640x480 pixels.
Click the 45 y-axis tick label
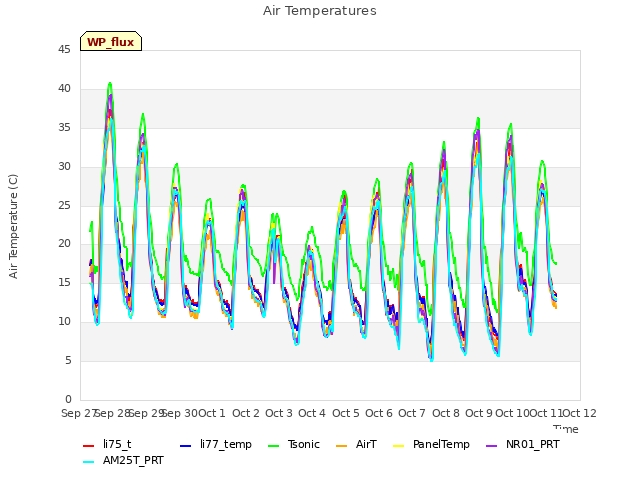click(64, 50)
